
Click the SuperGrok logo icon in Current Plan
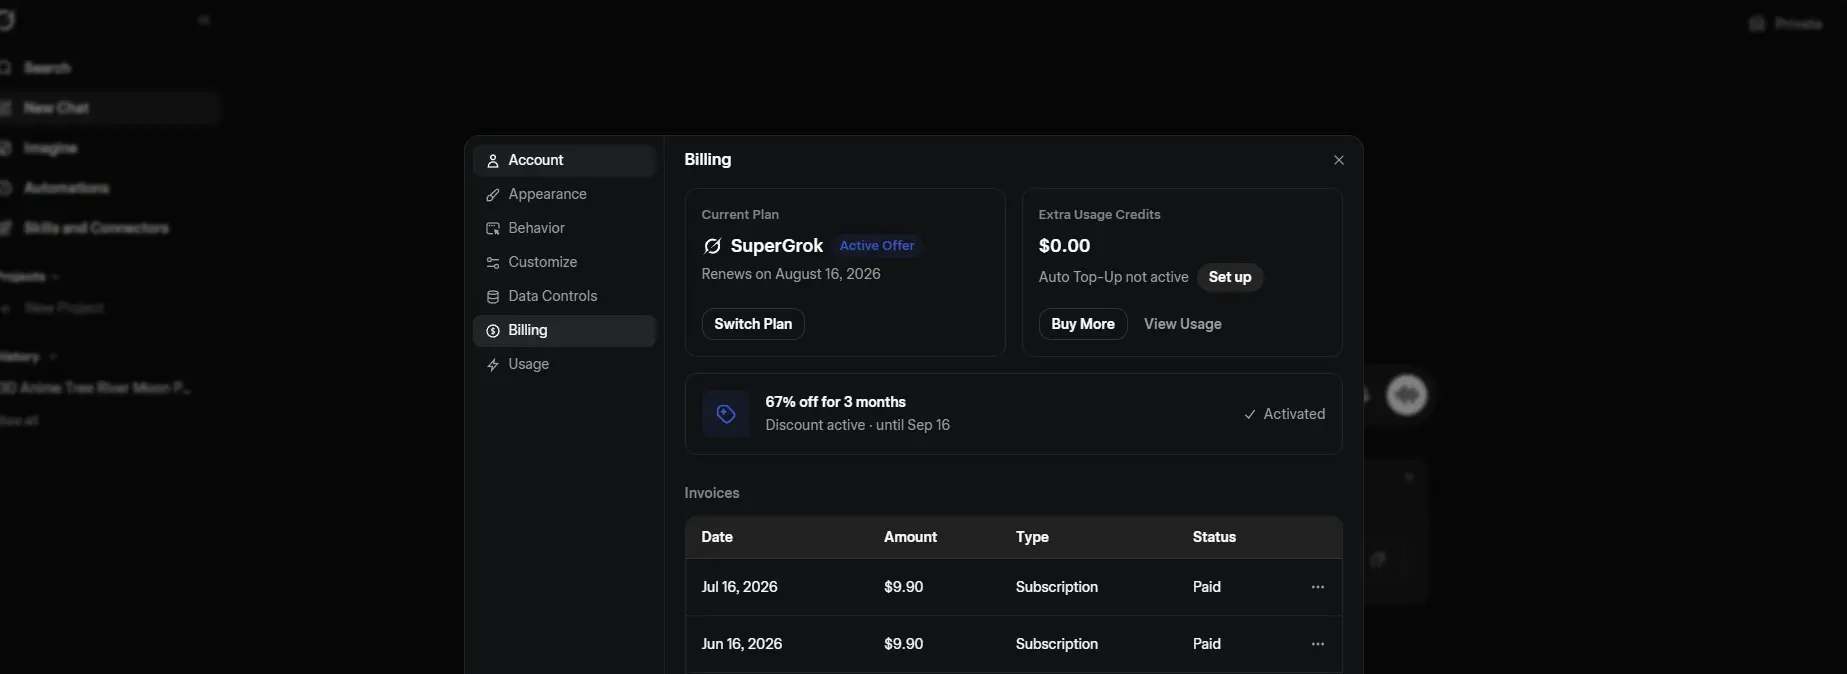(x=712, y=246)
